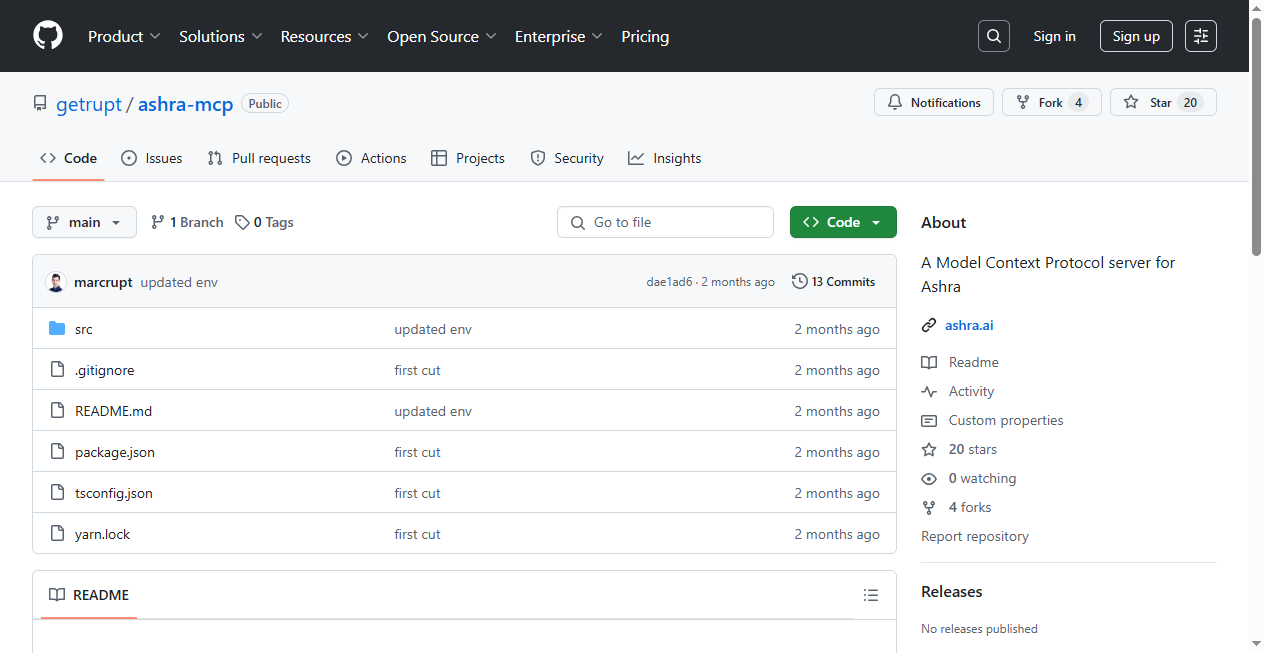The height and width of the screenshot is (653, 1264).
Task: Click the bell icon on Notifications button
Action: 895,102
